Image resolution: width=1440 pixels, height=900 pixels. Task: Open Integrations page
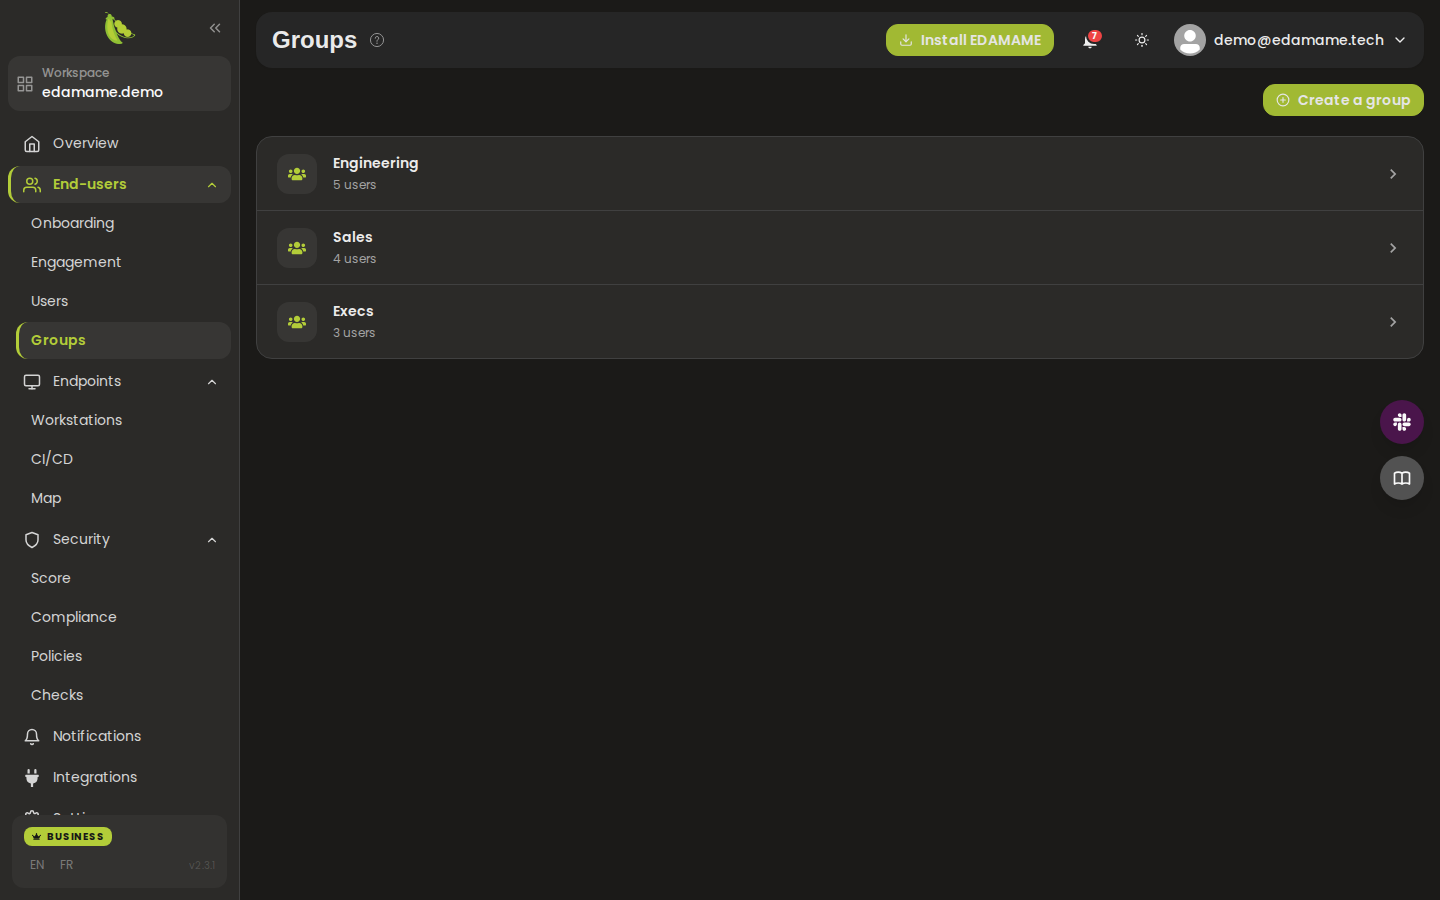pos(119,777)
